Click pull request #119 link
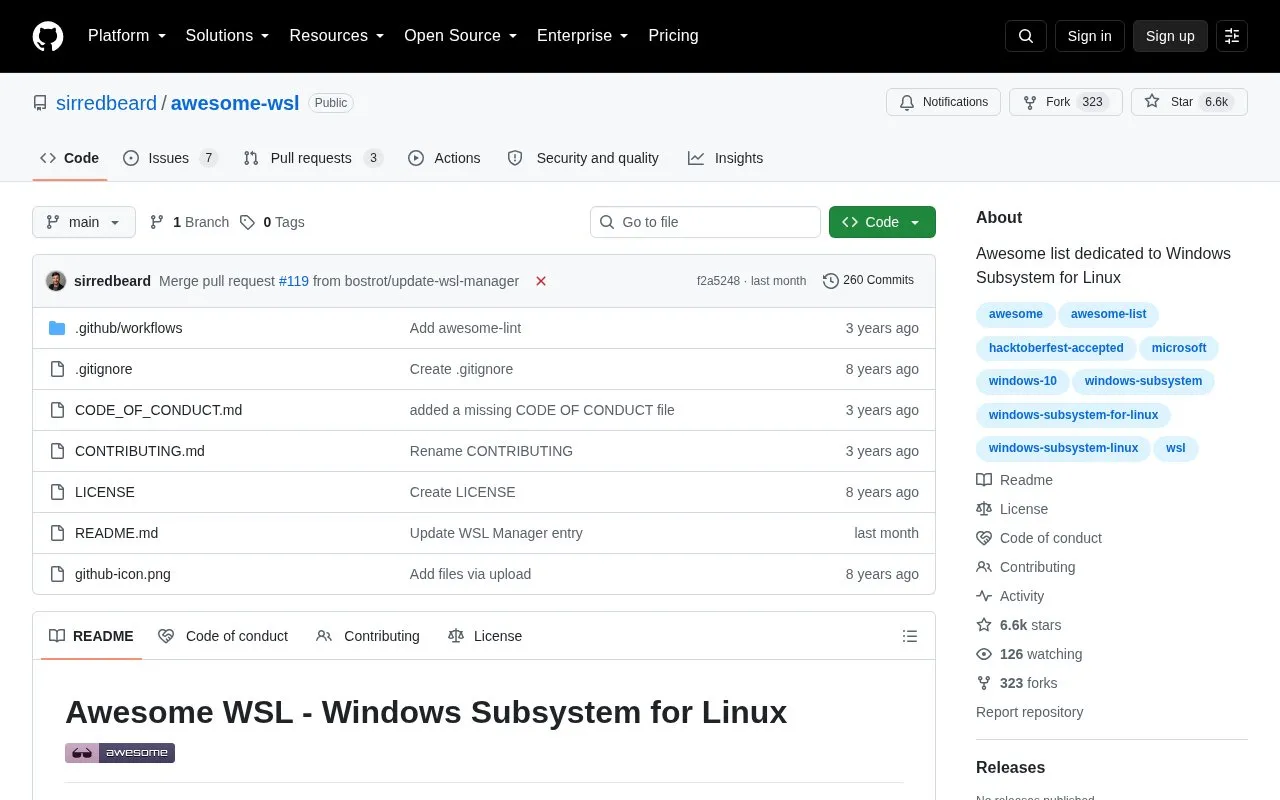 [x=294, y=281]
